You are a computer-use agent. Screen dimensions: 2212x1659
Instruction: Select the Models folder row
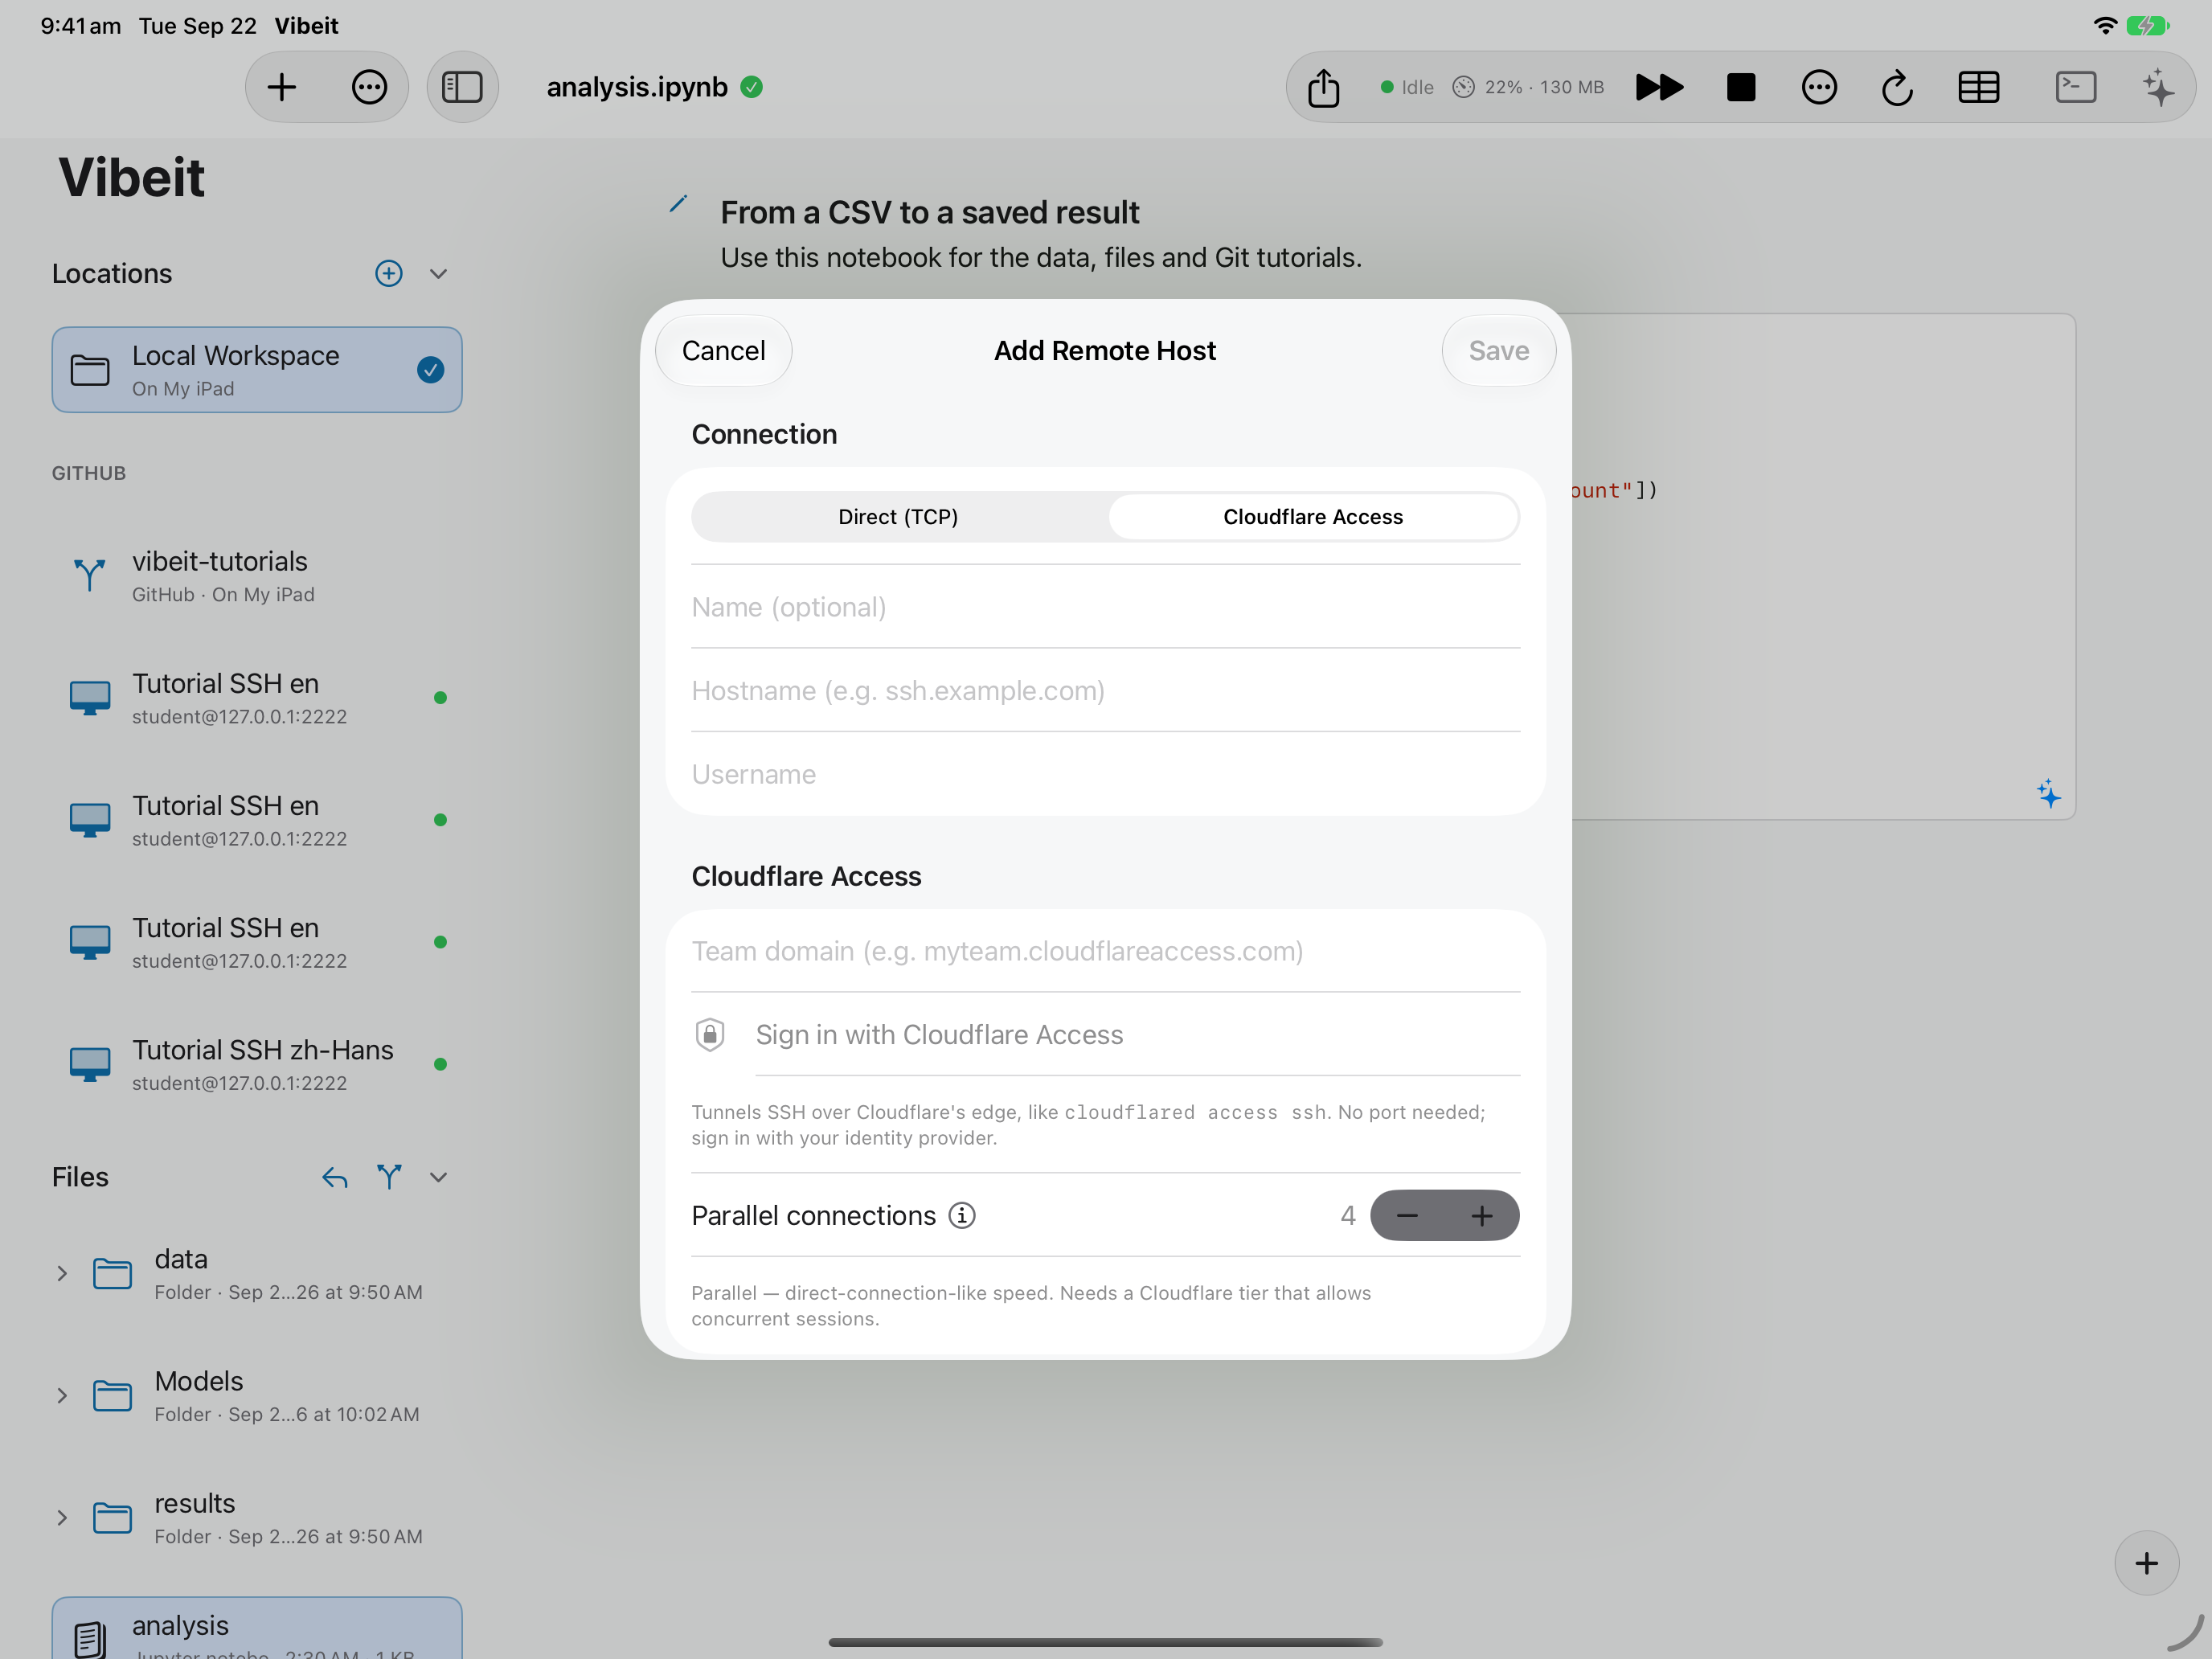pos(257,1395)
